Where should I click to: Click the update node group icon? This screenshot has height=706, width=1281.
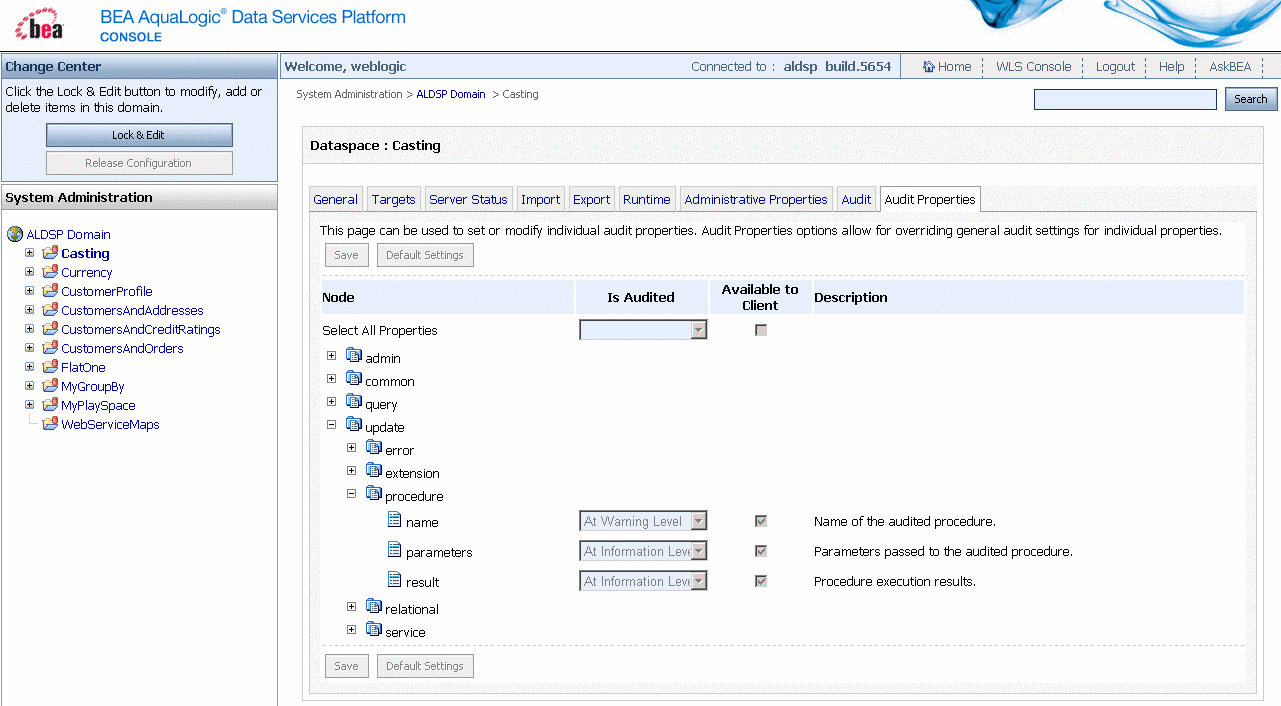(x=354, y=425)
